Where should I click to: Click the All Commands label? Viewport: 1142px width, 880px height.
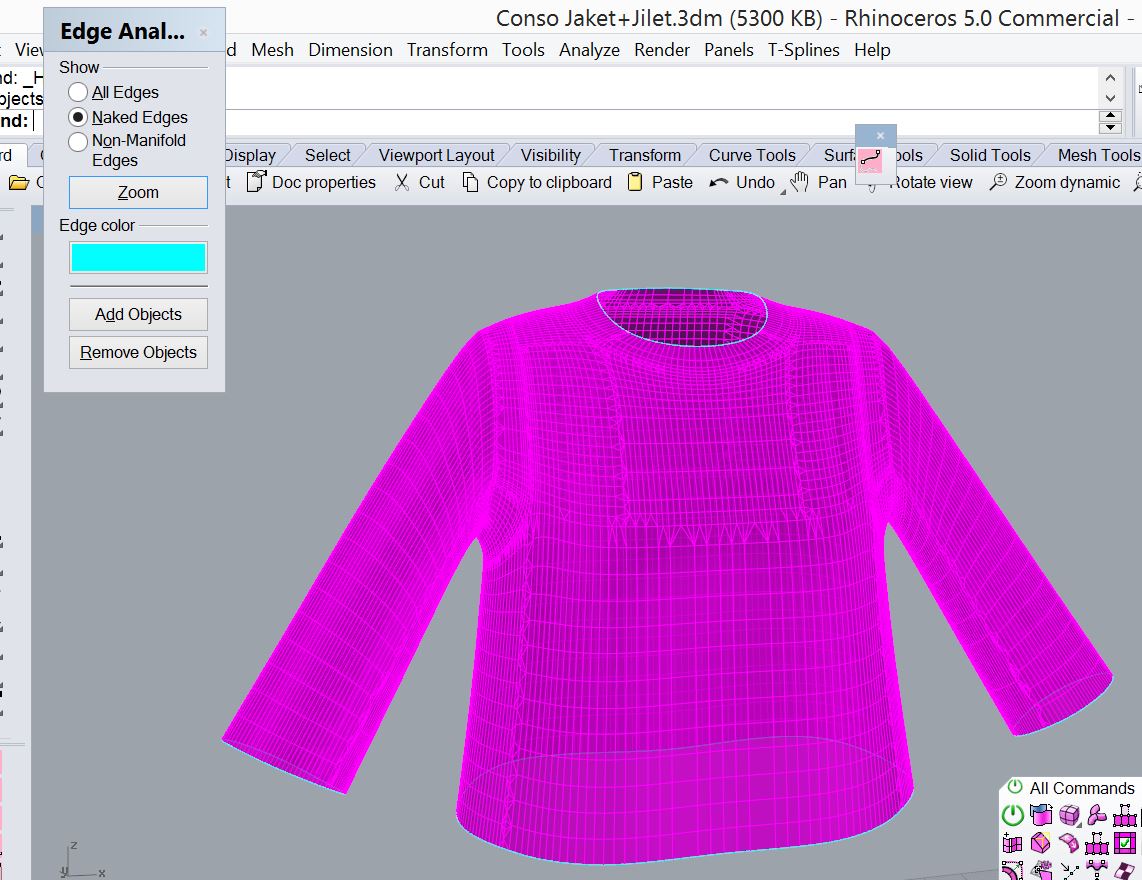(x=1082, y=787)
